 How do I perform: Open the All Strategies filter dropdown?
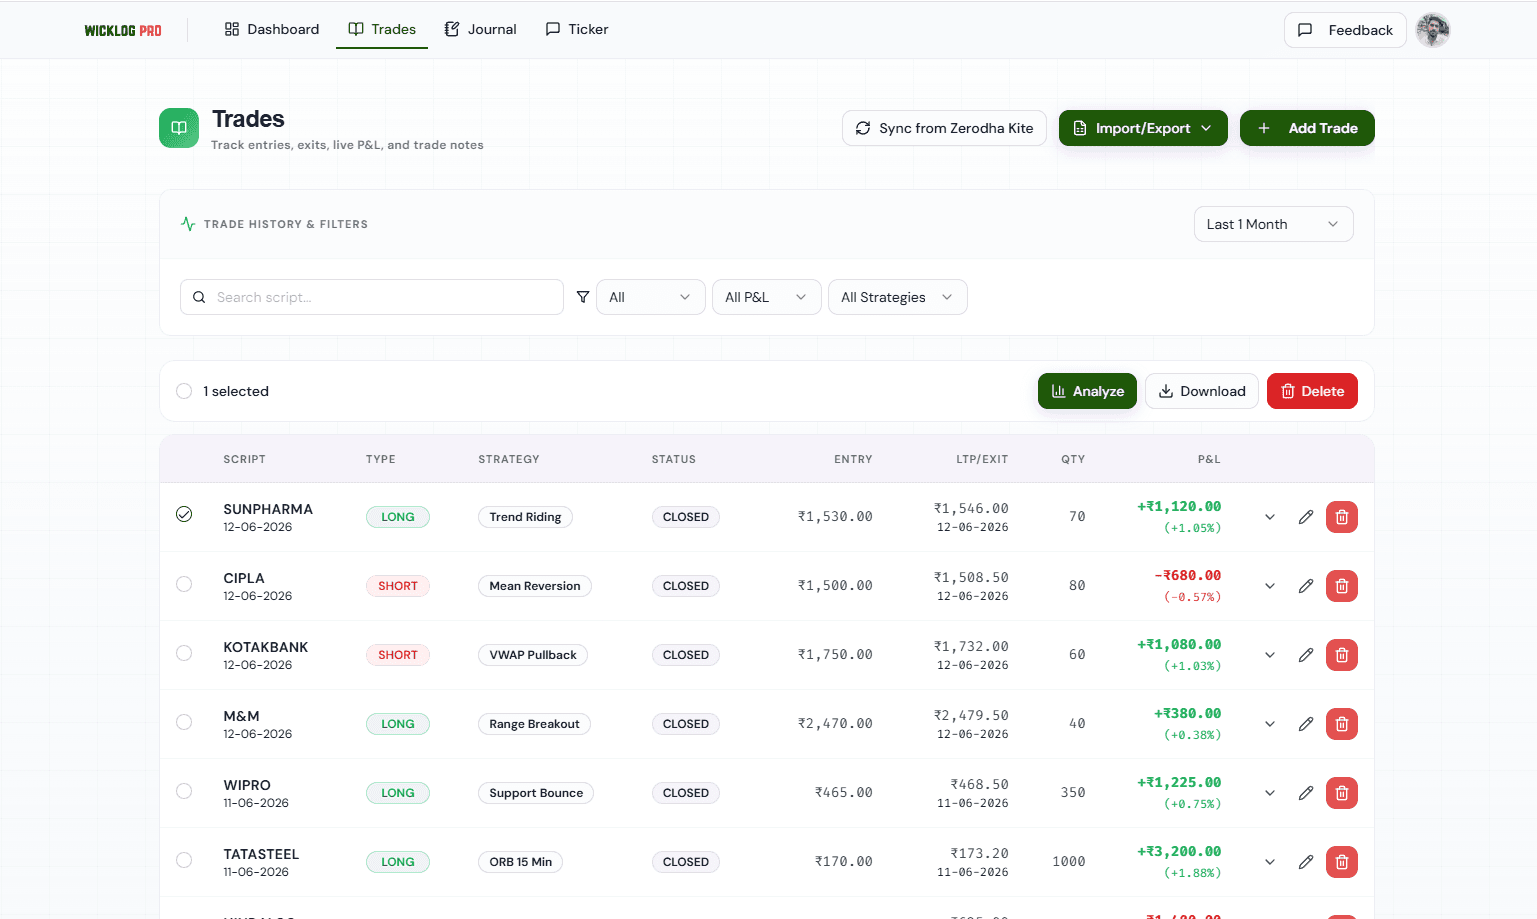pyautogui.click(x=897, y=297)
